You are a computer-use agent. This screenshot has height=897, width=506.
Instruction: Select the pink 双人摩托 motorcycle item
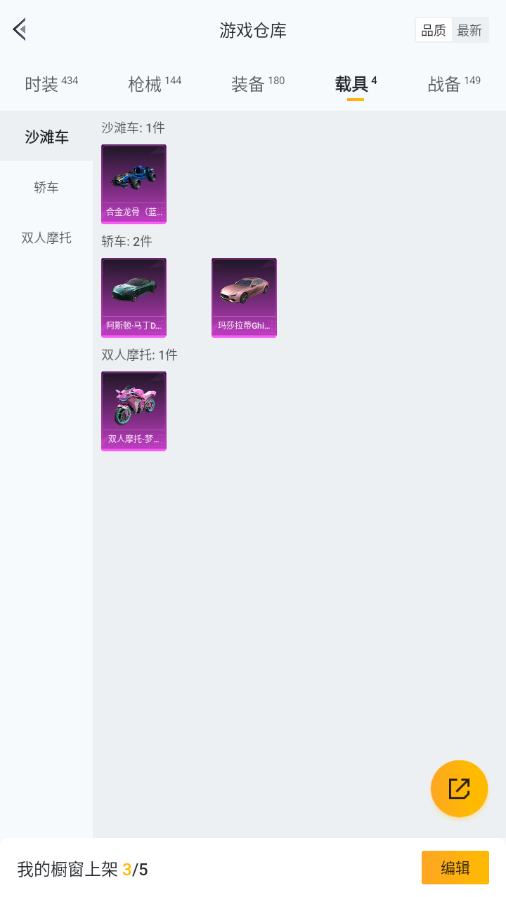coord(134,411)
